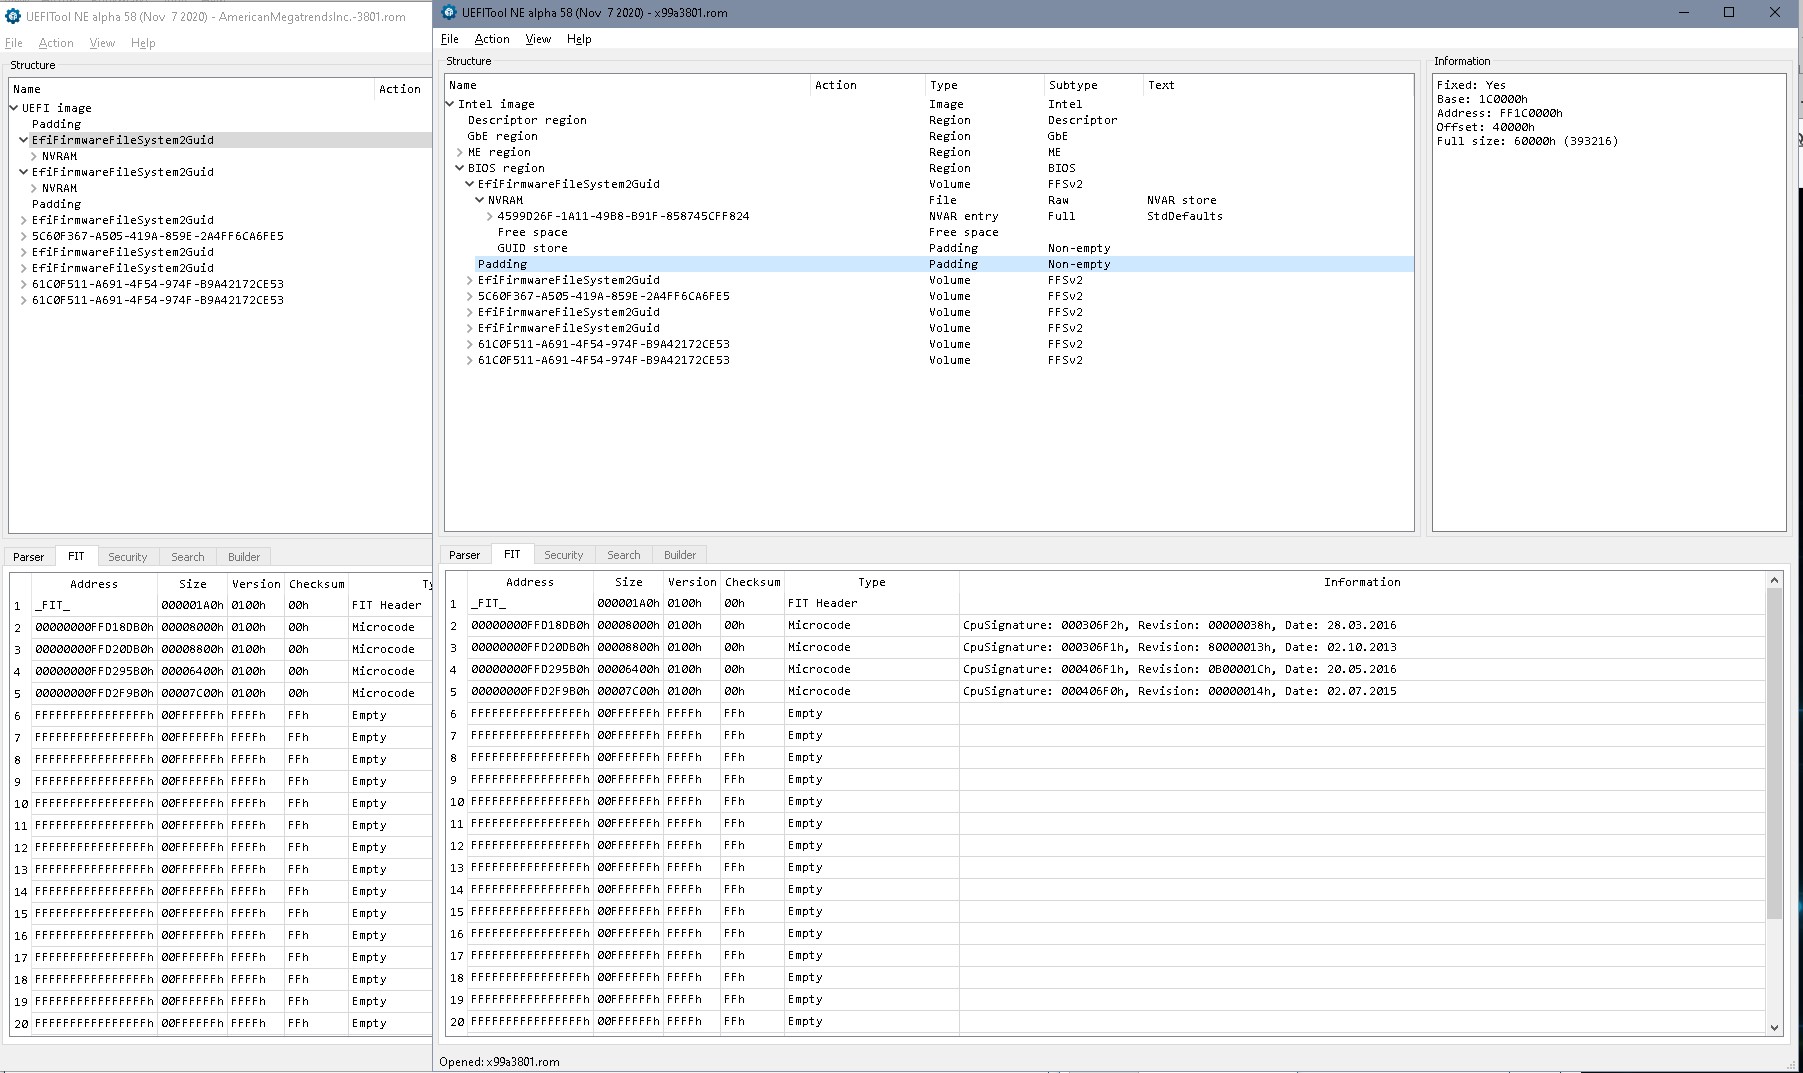Expand the 4599D26F NVAR entry node
The image size is (1803, 1073).
490,216
